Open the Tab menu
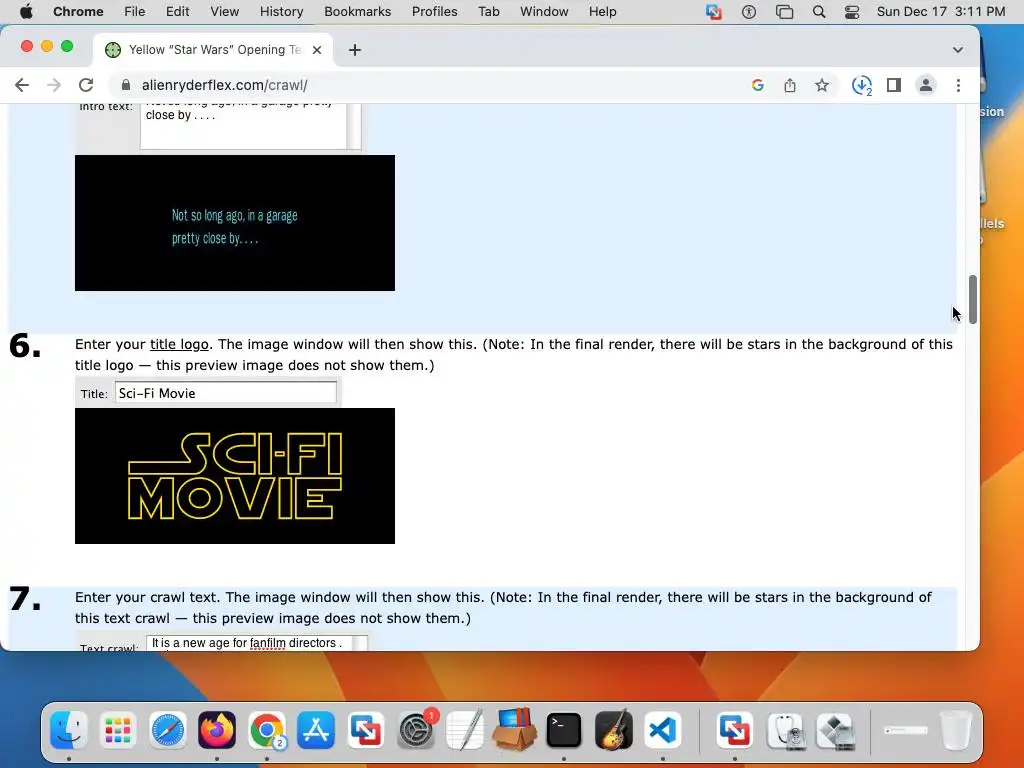 pos(488,11)
